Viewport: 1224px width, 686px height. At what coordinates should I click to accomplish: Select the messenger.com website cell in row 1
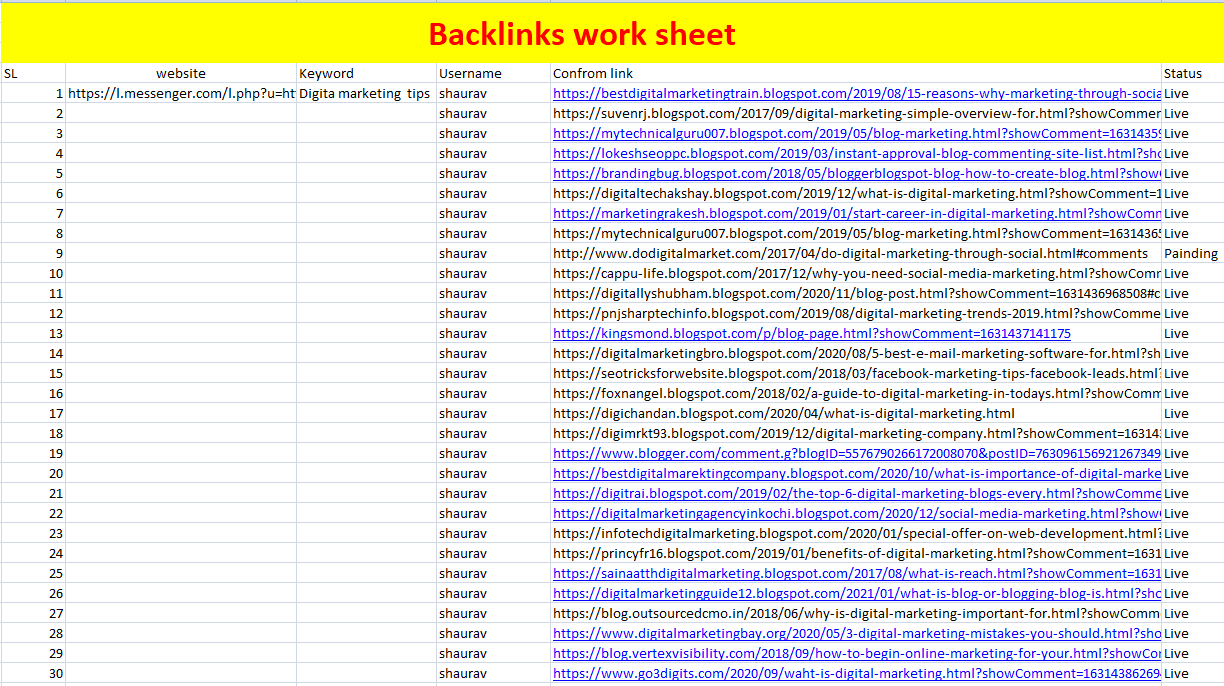[180, 93]
